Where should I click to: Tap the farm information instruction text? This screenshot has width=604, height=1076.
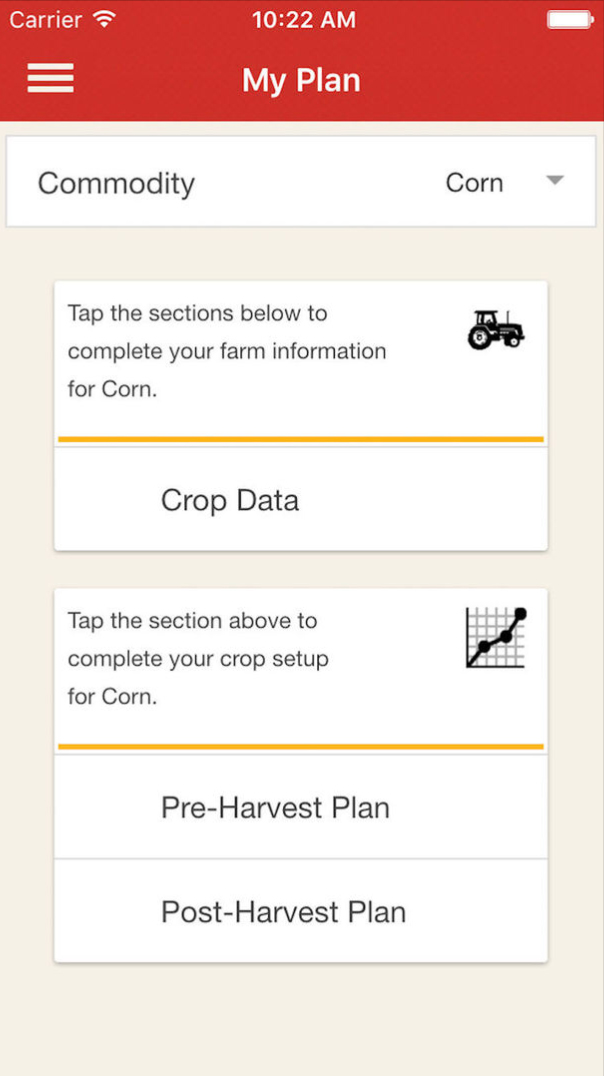click(x=227, y=351)
